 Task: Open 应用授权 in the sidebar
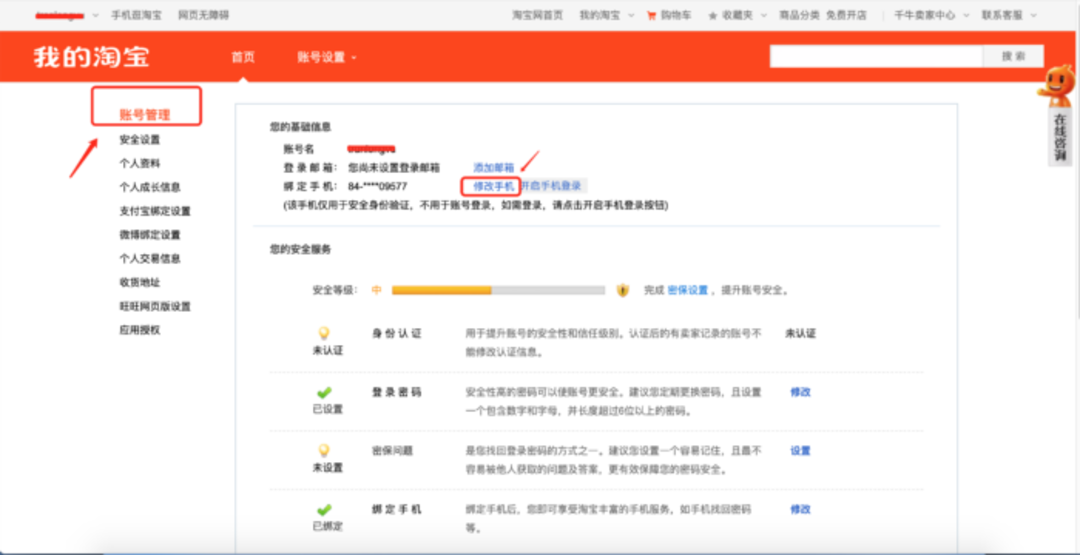click(x=140, y=330)
